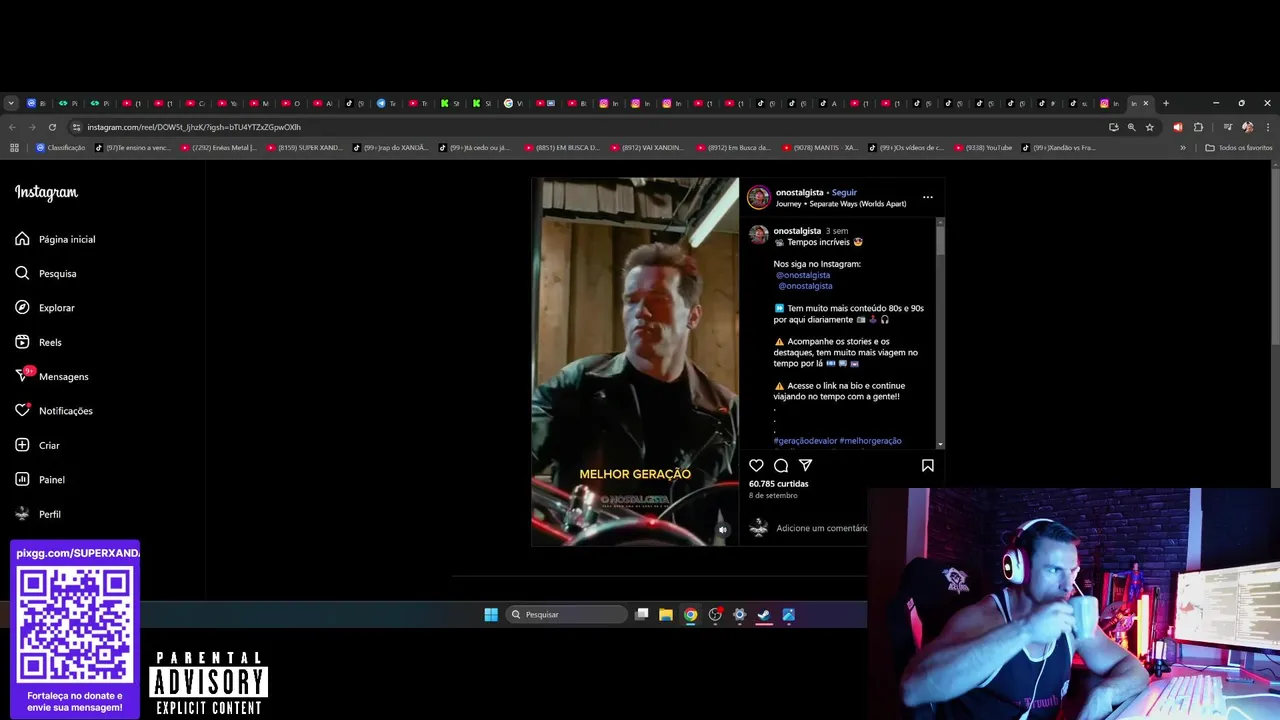Screen dimensions: 1280x720
Task: Reload the page
Action: (52, 127)
